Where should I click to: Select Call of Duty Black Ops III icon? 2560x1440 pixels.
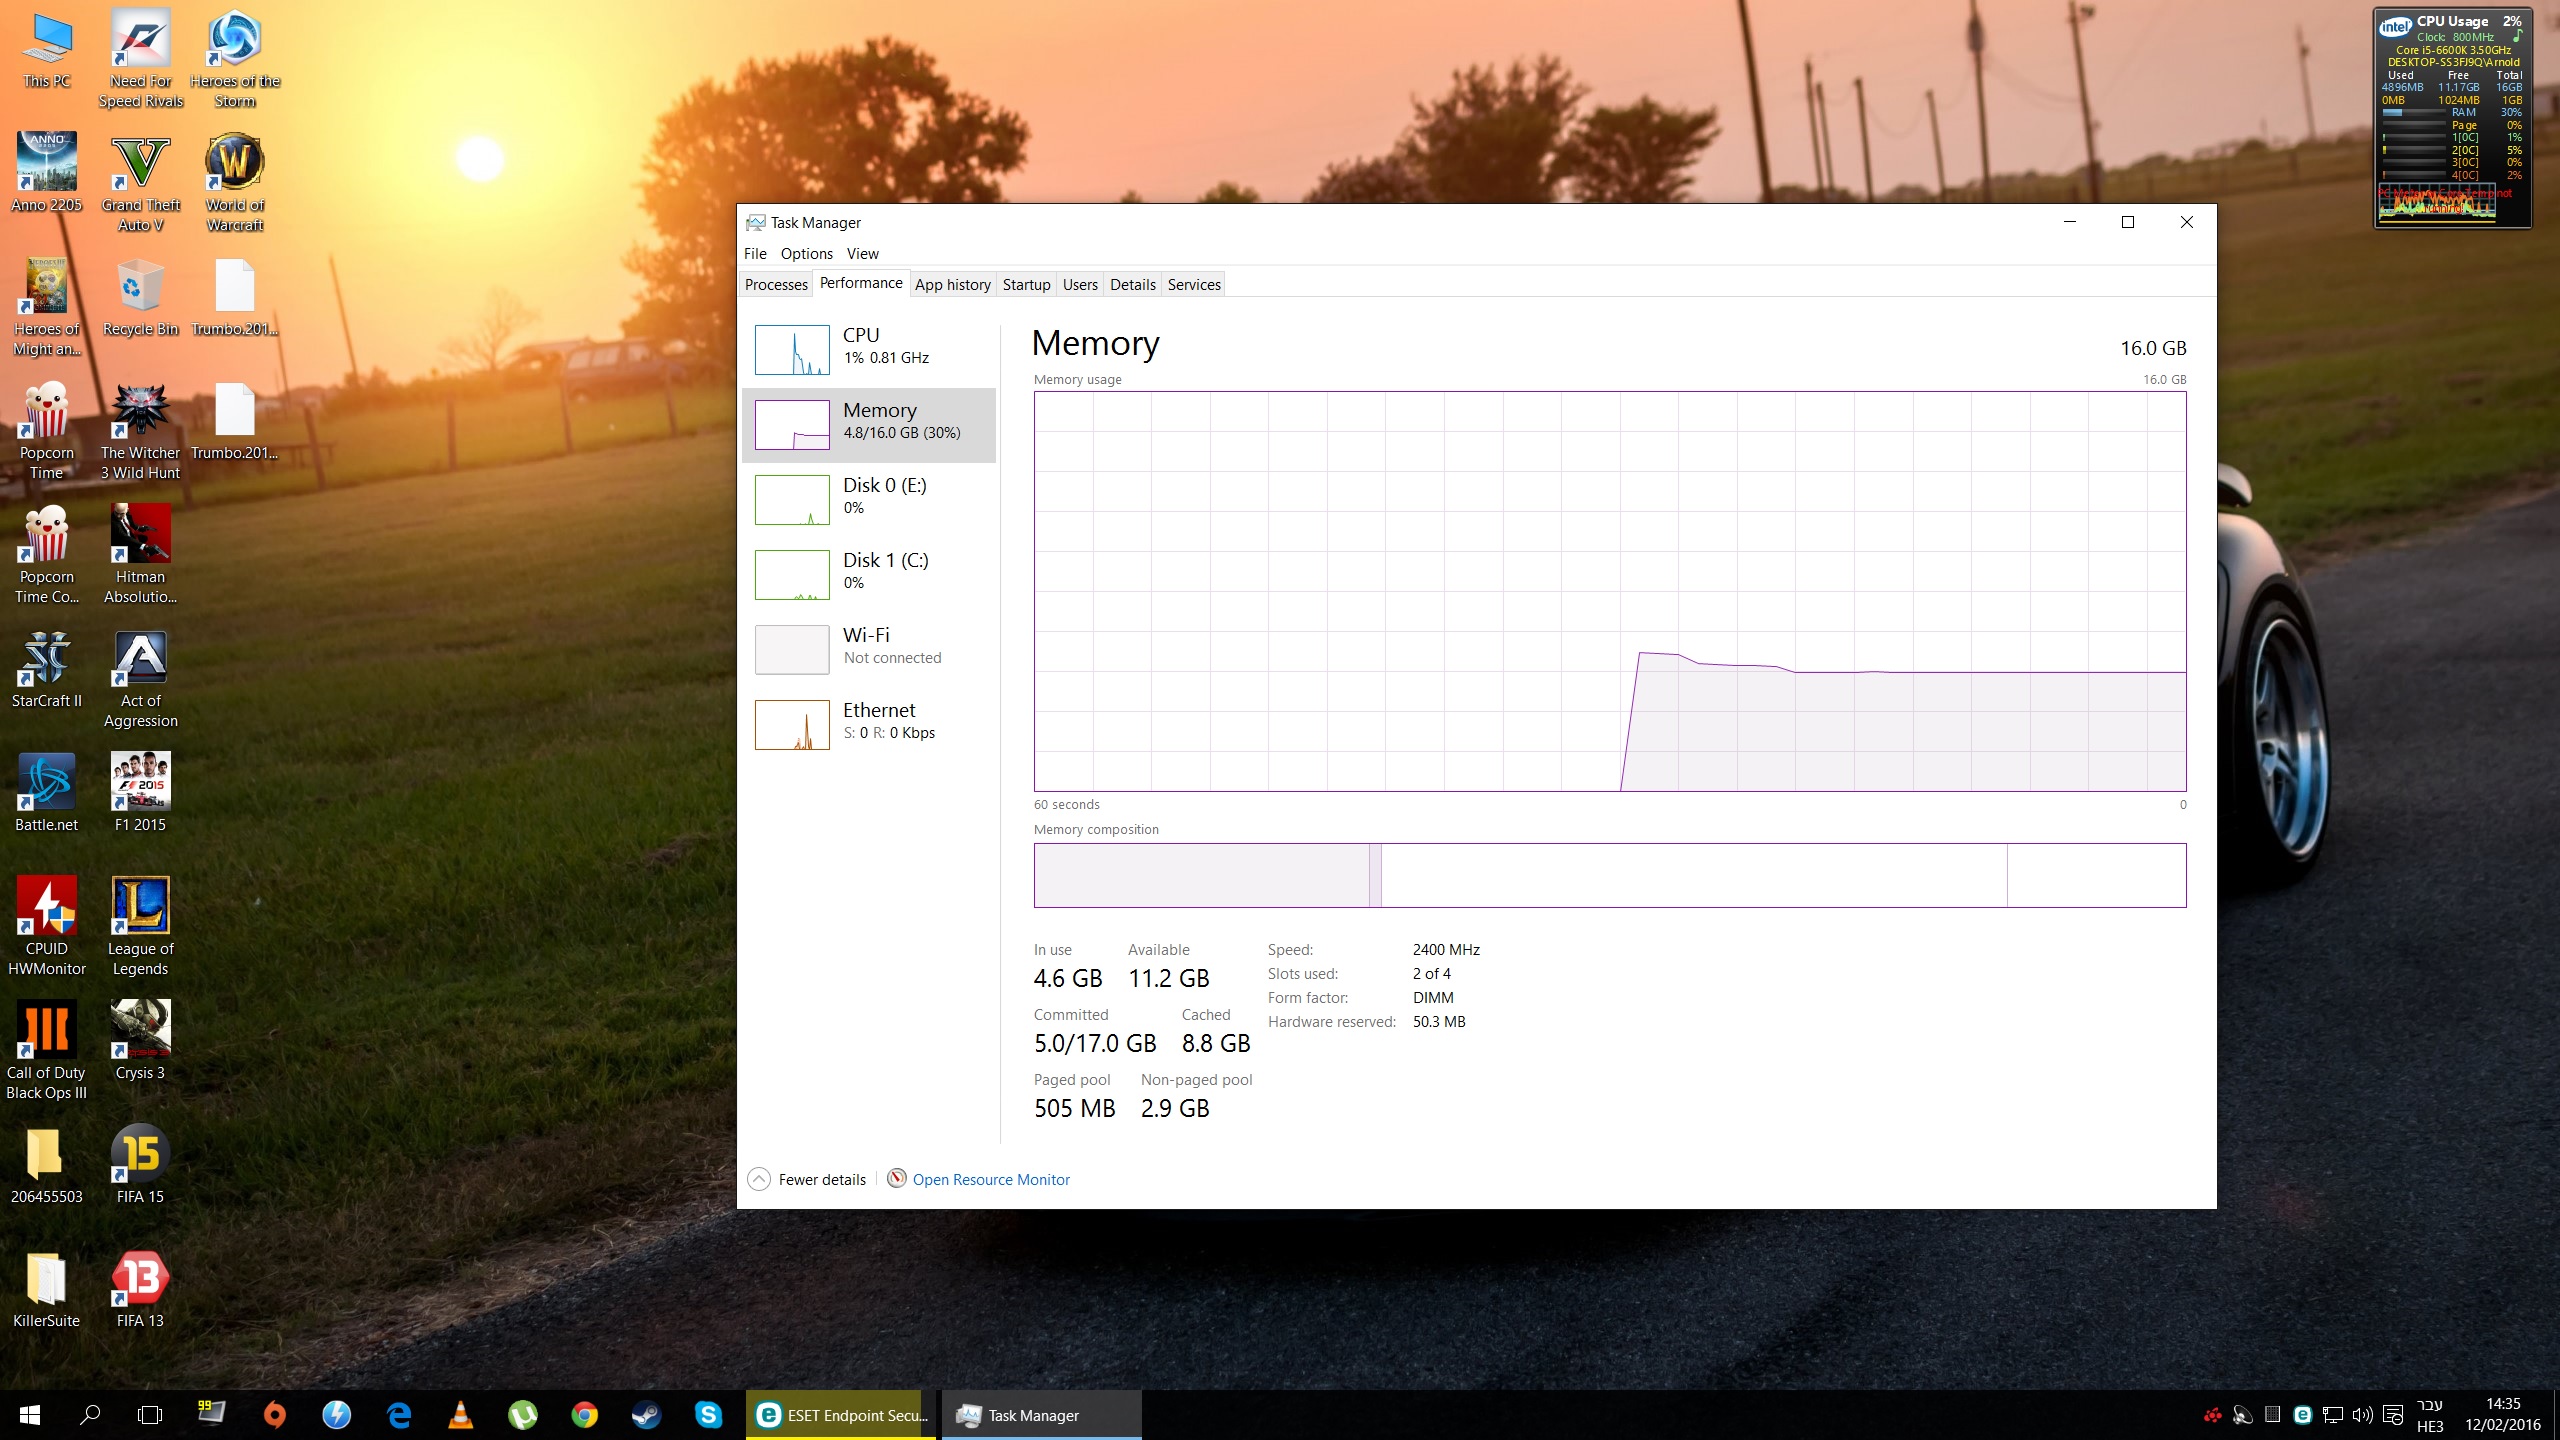click(47, 1053)
